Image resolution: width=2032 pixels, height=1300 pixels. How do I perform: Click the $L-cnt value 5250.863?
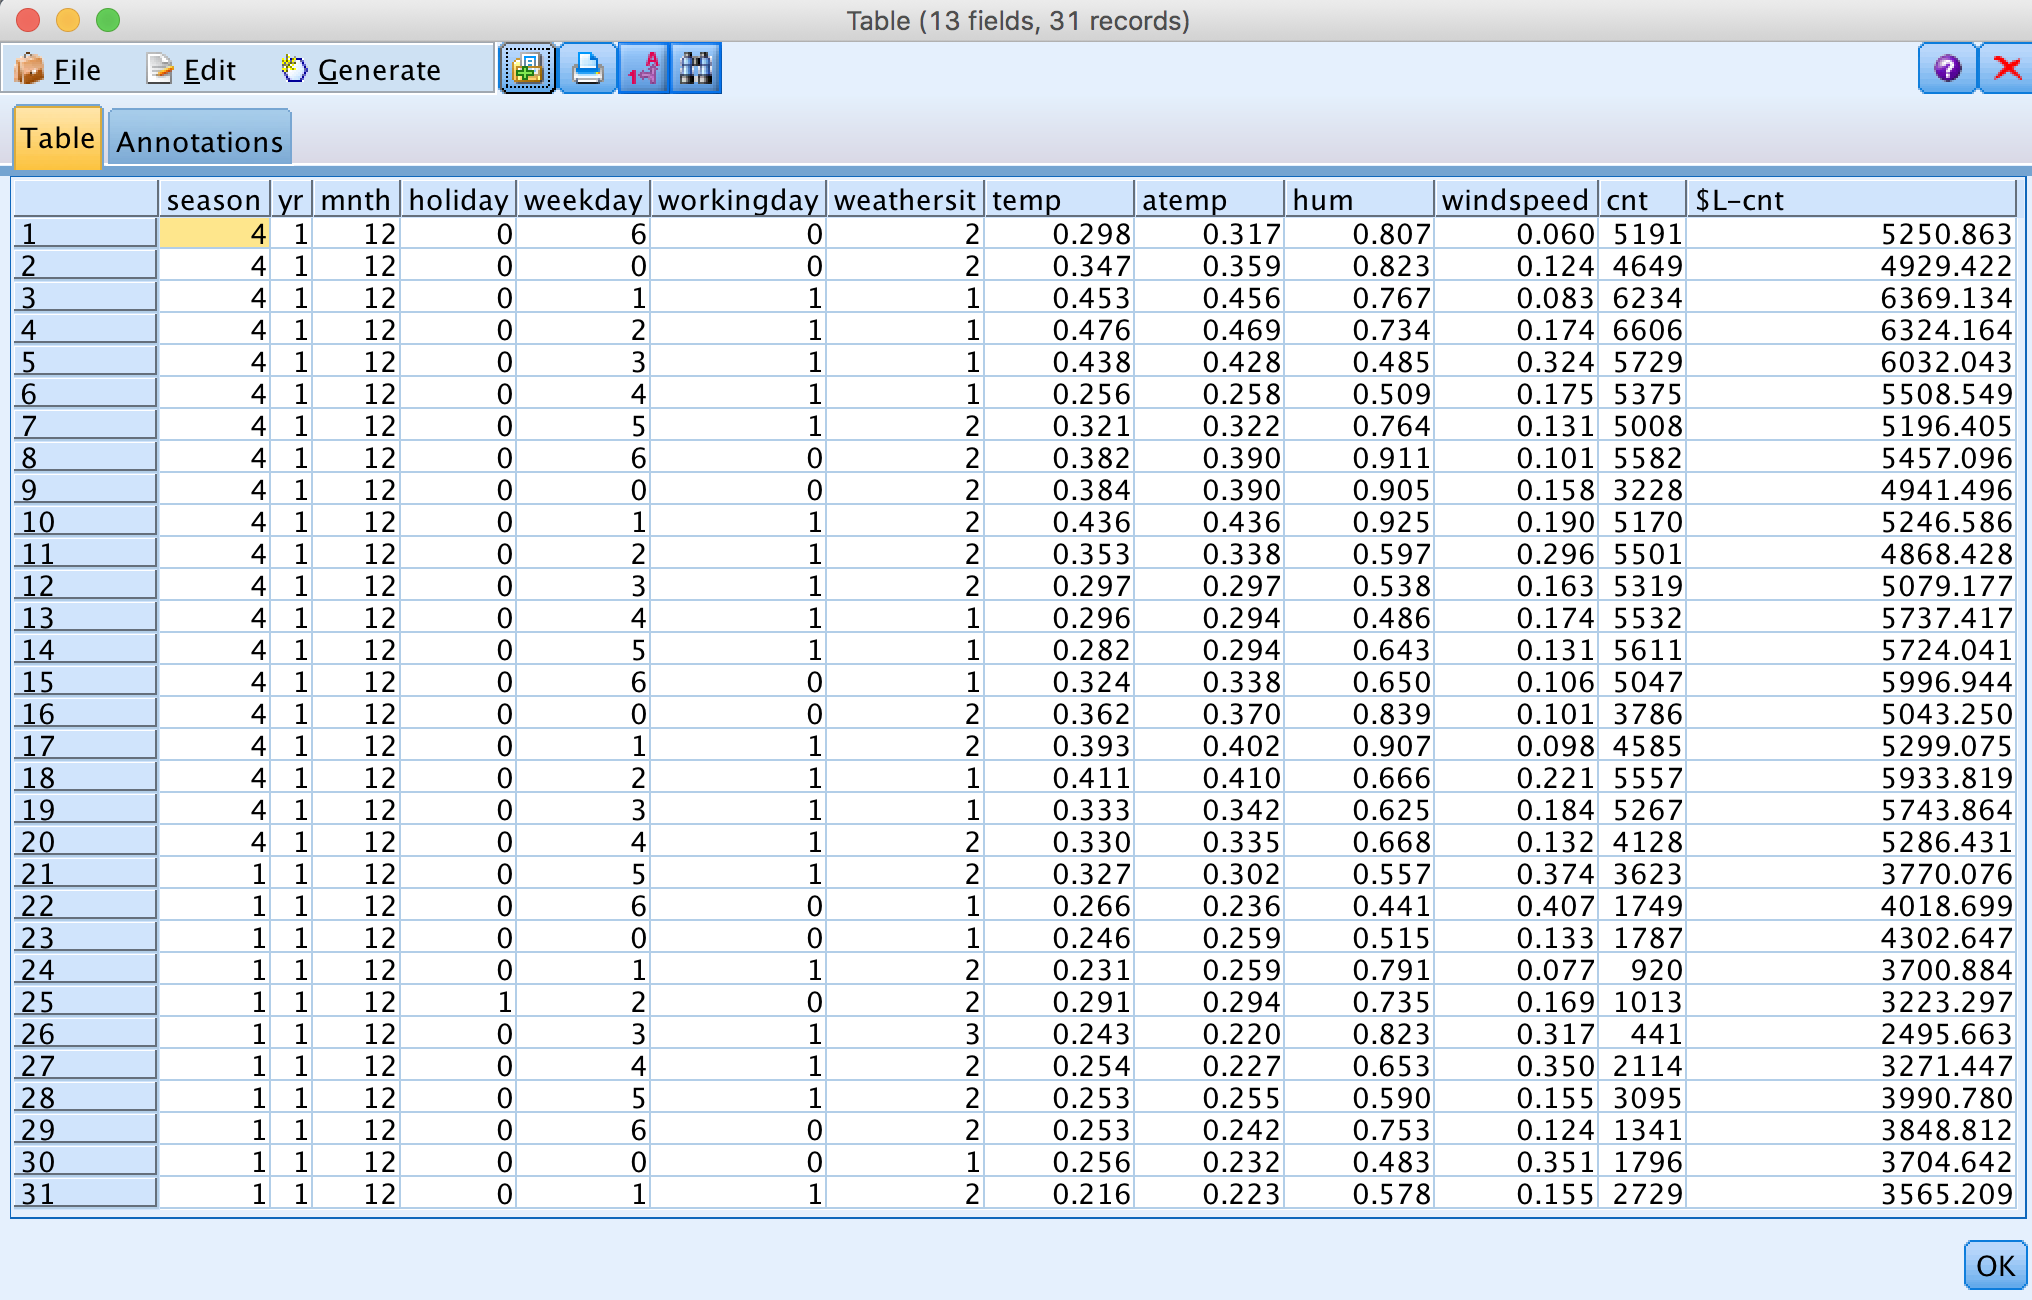pos(1945,234)
